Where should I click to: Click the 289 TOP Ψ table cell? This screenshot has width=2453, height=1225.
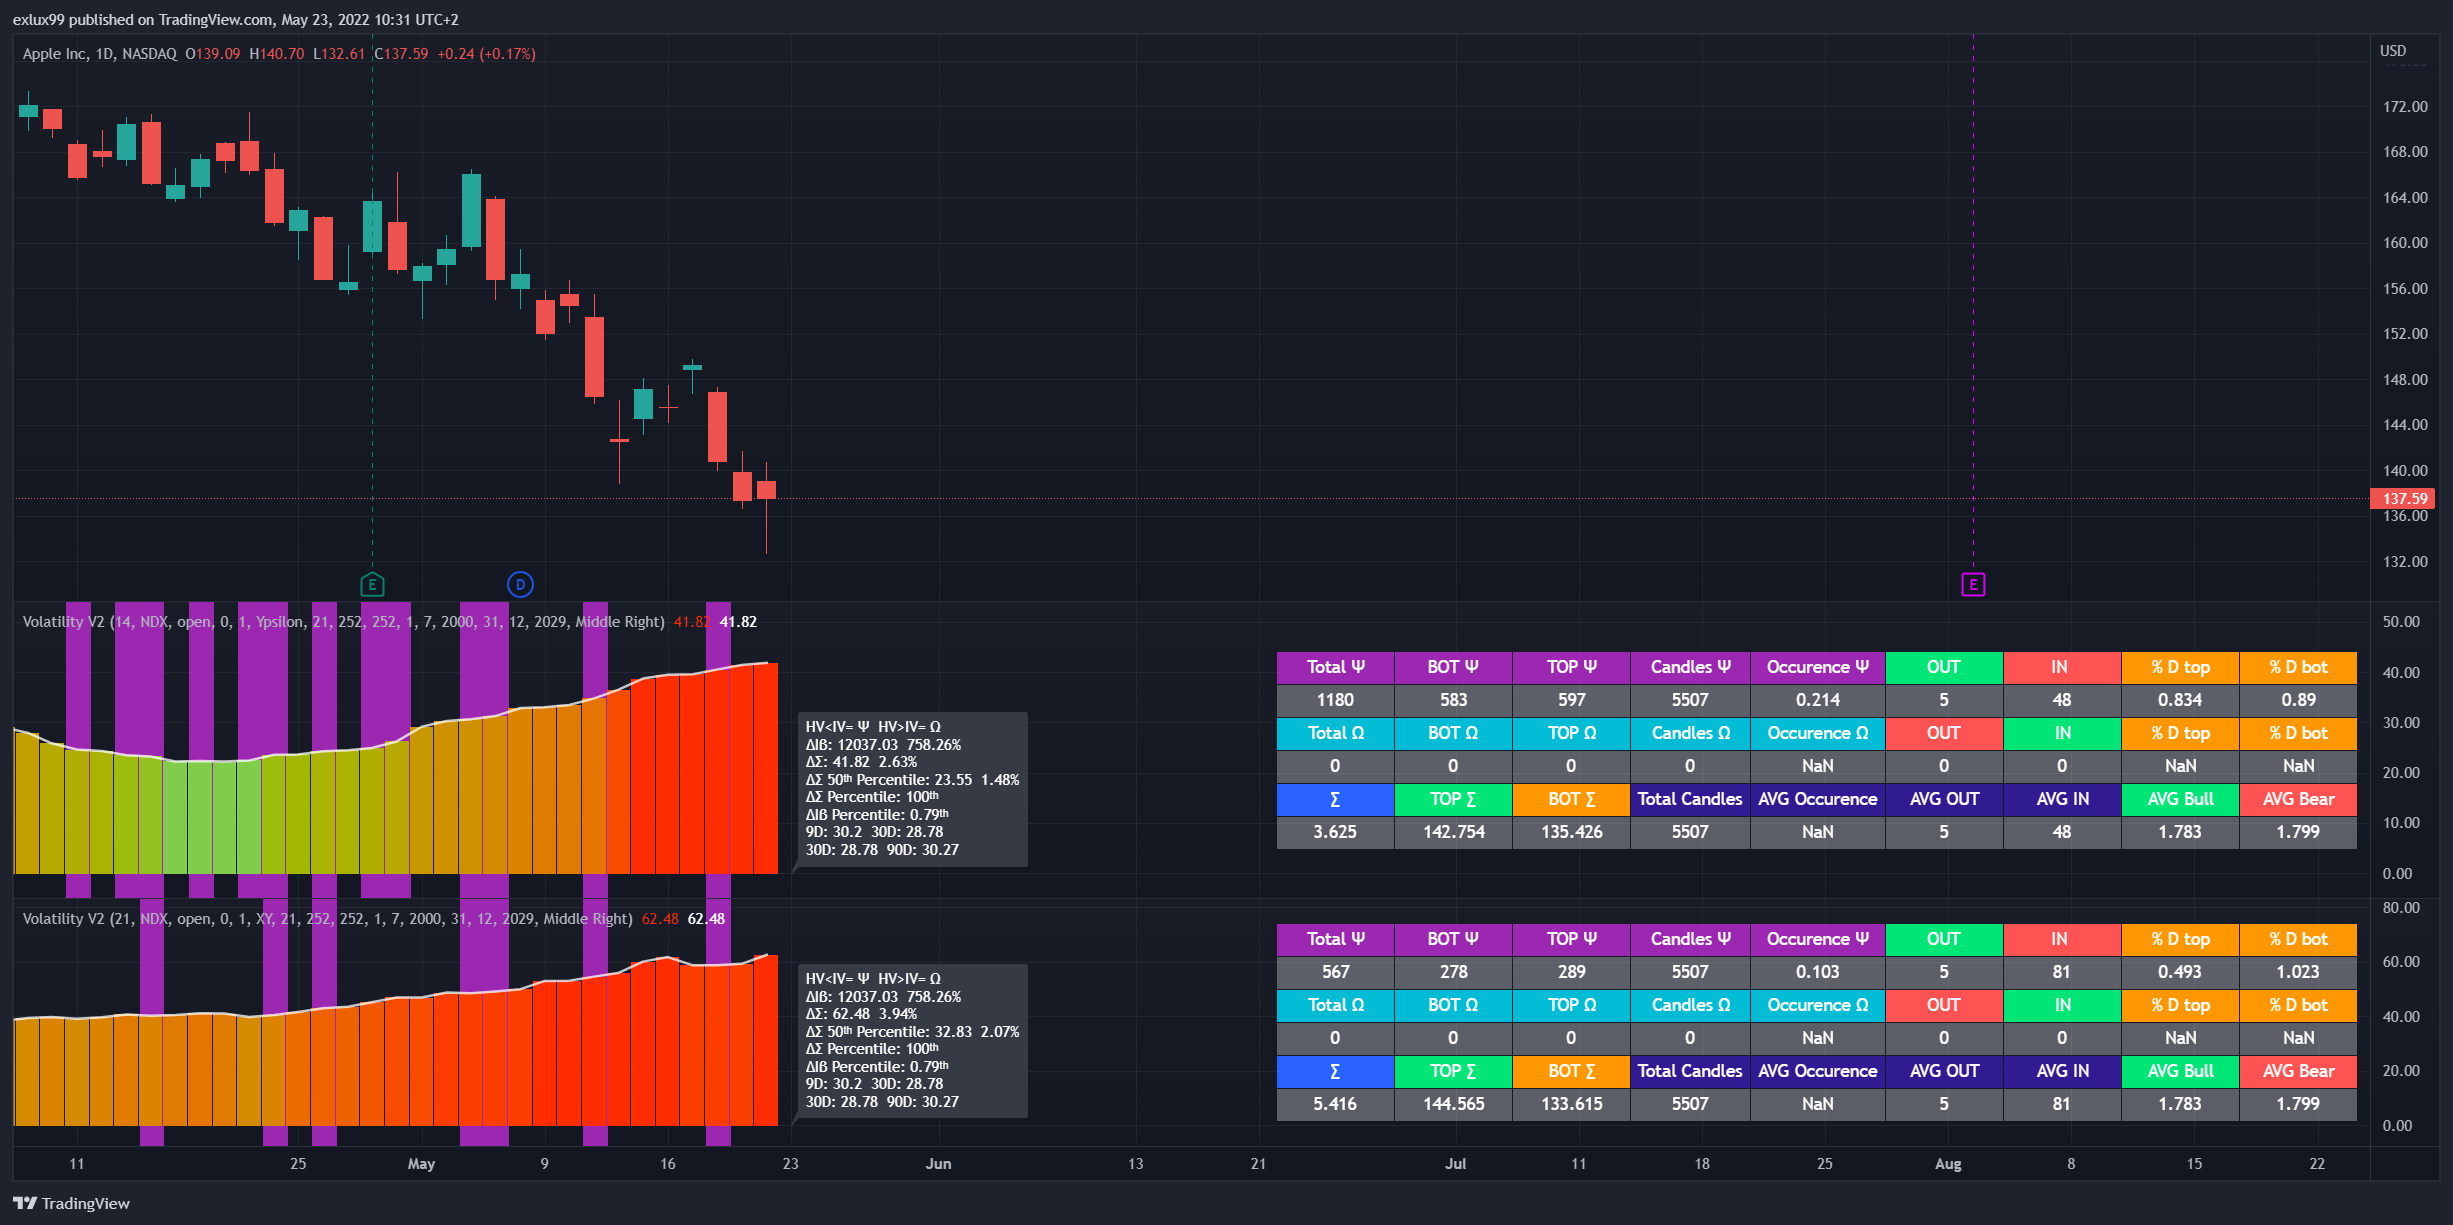coord(1571,972)
